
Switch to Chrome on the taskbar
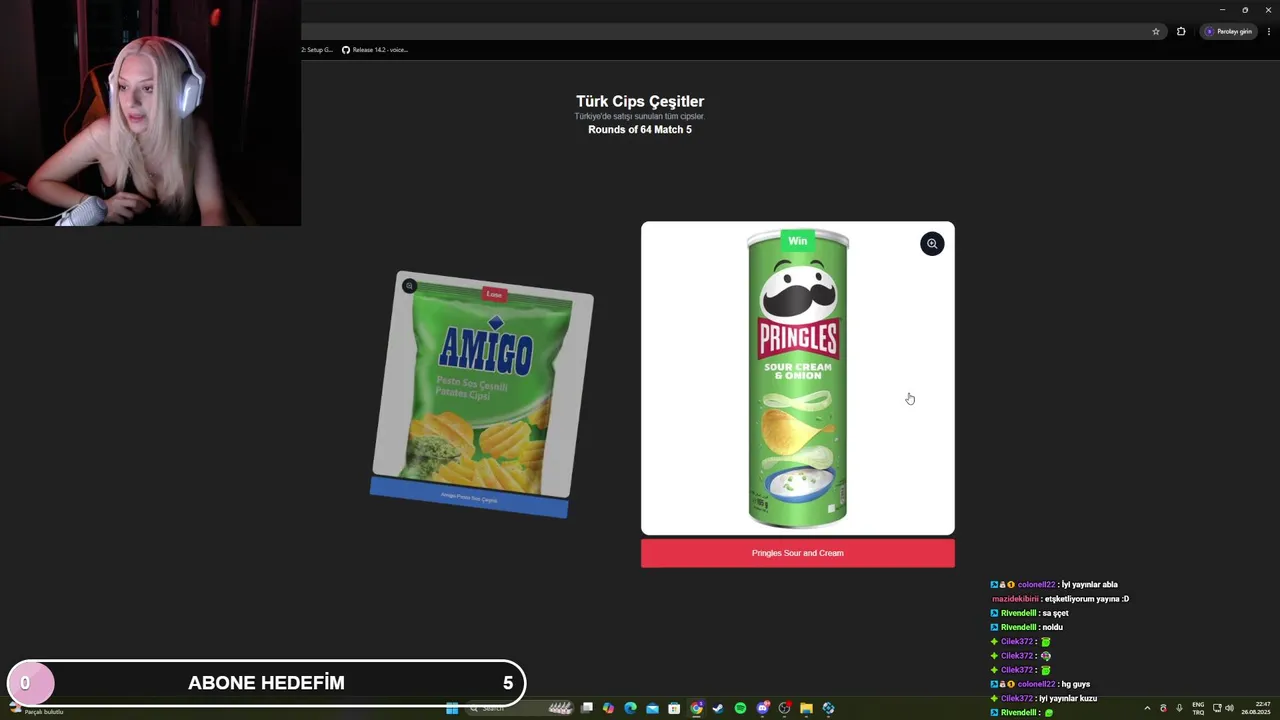coord(696,708)
